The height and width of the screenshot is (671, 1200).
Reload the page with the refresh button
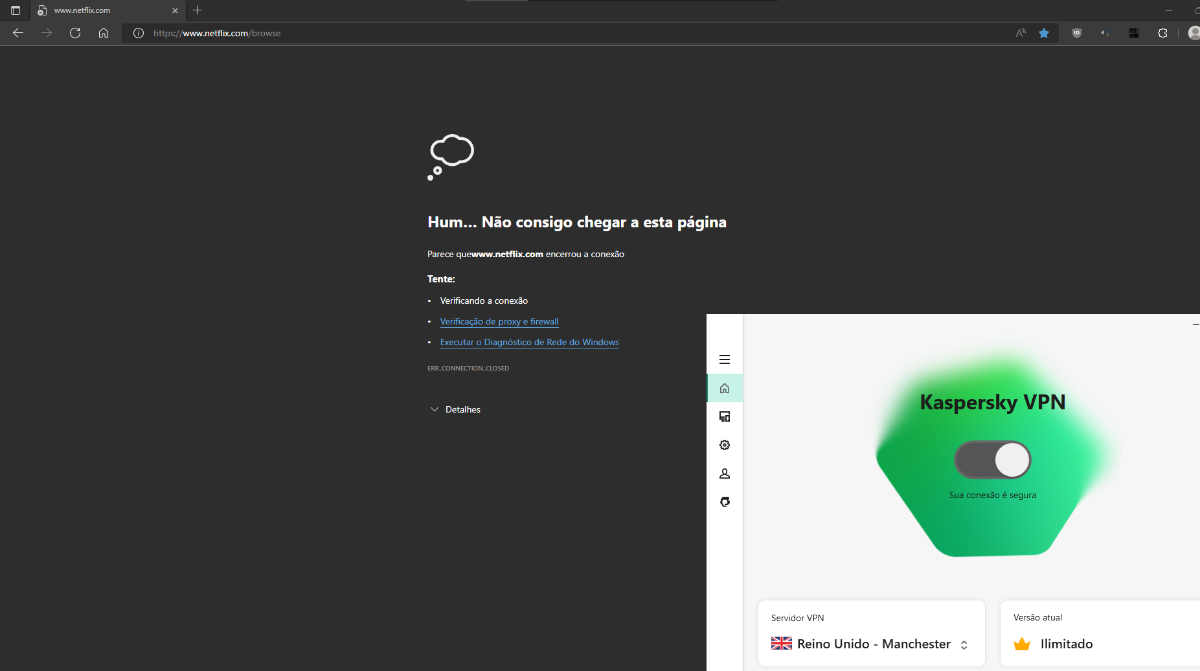(x=75, y=33)
